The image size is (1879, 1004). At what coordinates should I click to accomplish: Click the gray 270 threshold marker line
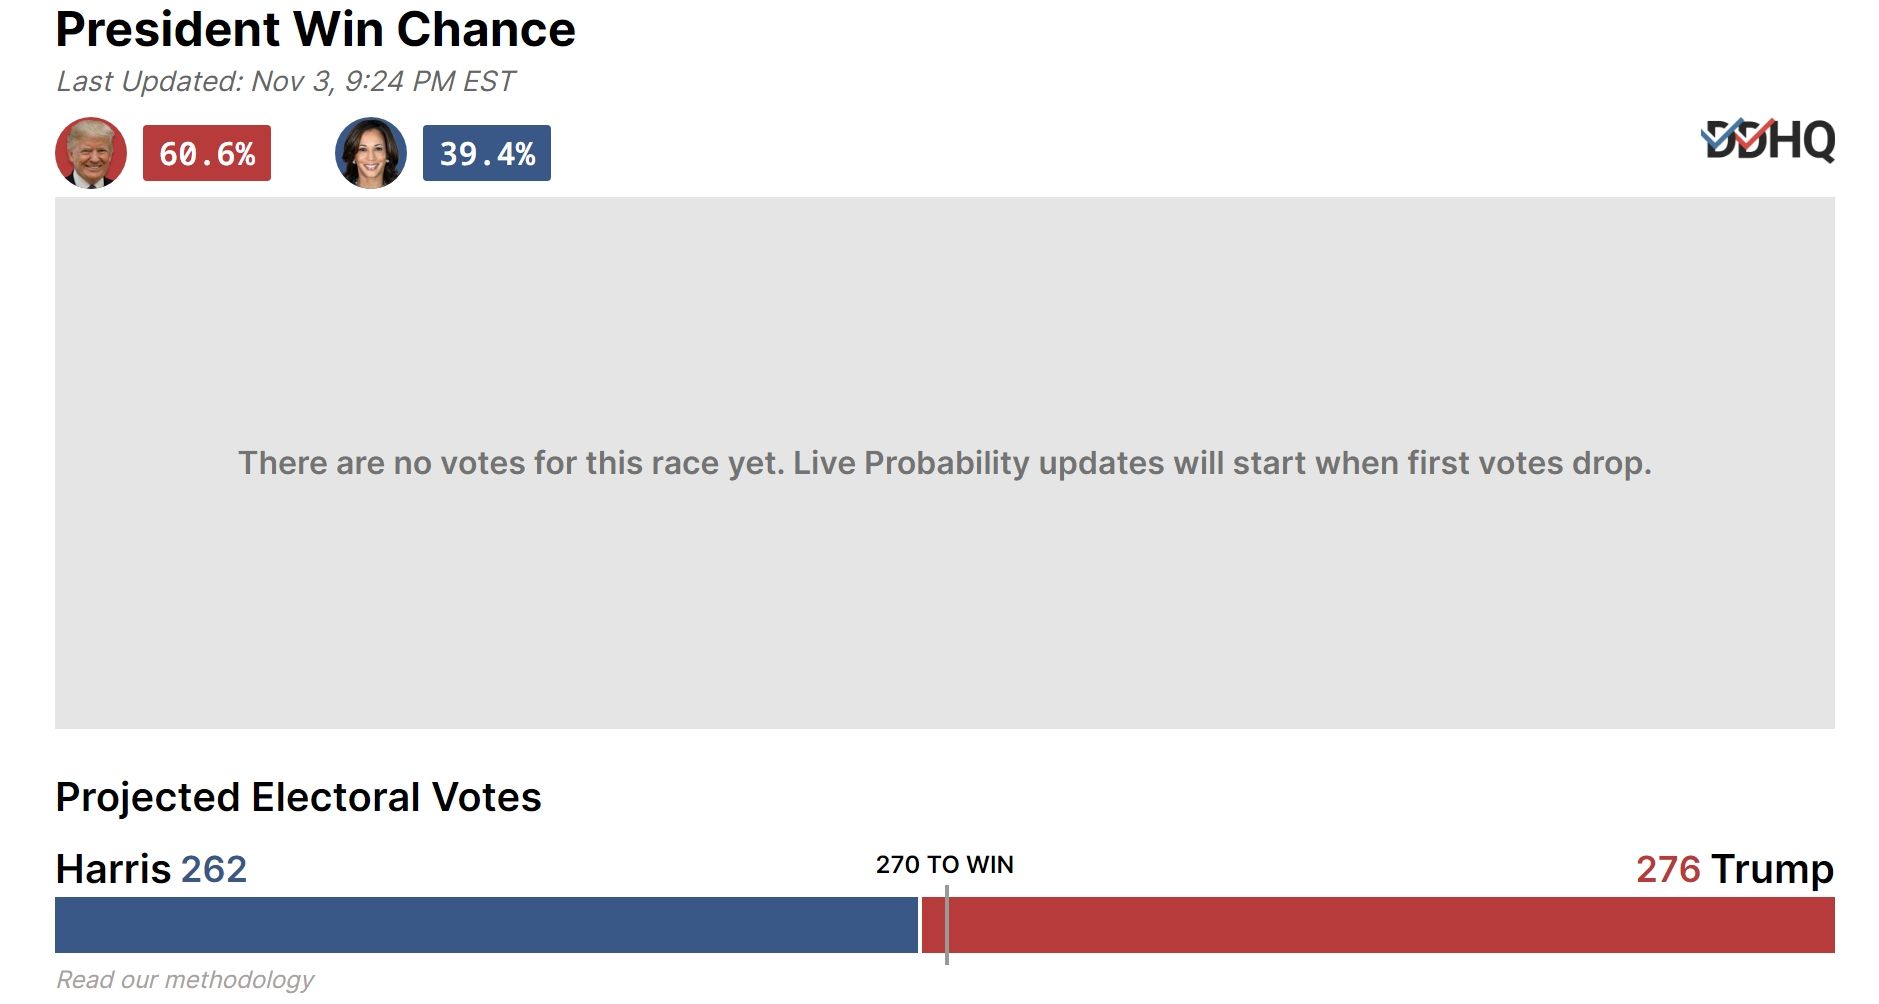(947, 925)
